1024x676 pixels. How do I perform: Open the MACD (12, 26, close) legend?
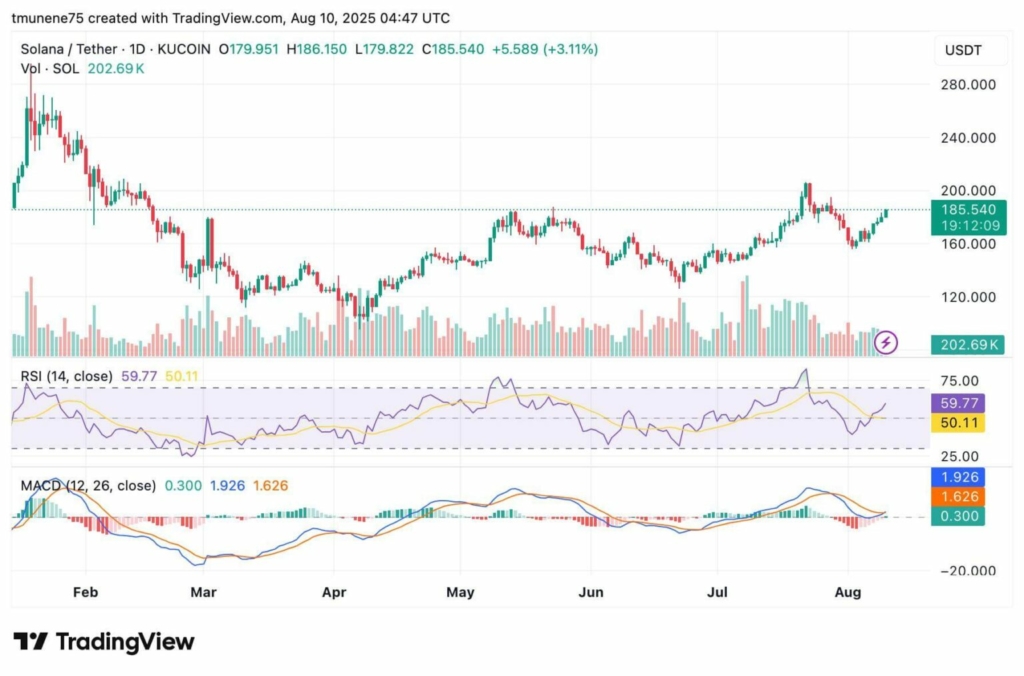click(88, 485)
